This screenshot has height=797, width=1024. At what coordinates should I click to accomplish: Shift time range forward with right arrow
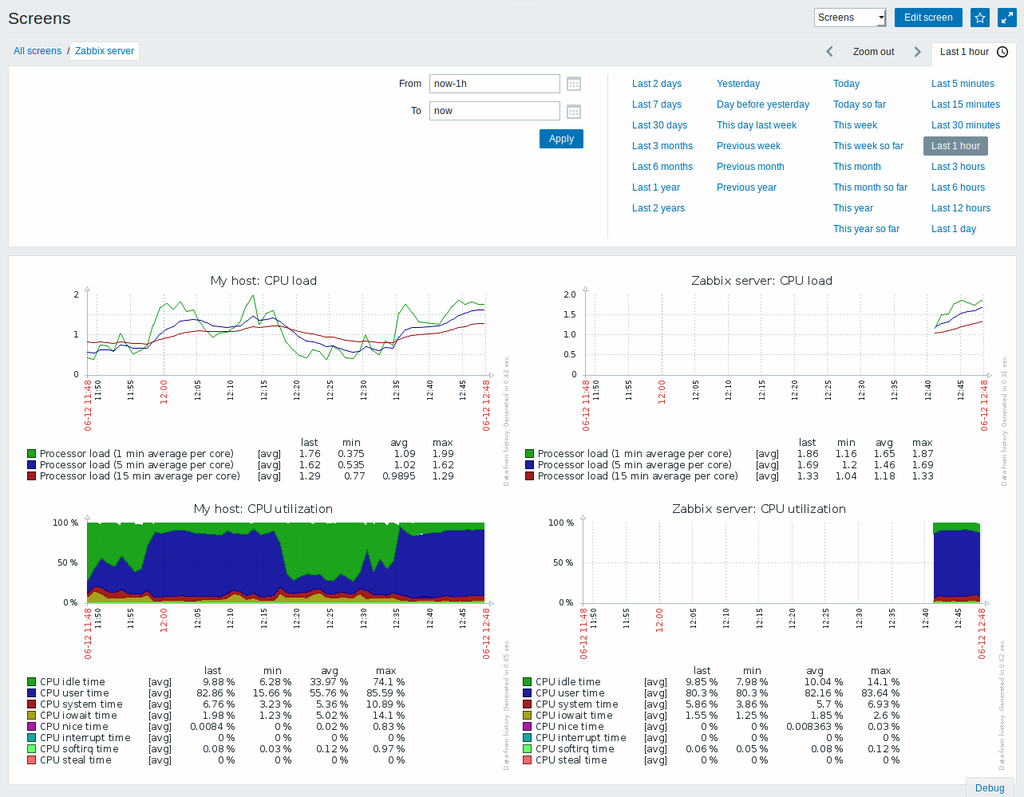click(917, 52)
